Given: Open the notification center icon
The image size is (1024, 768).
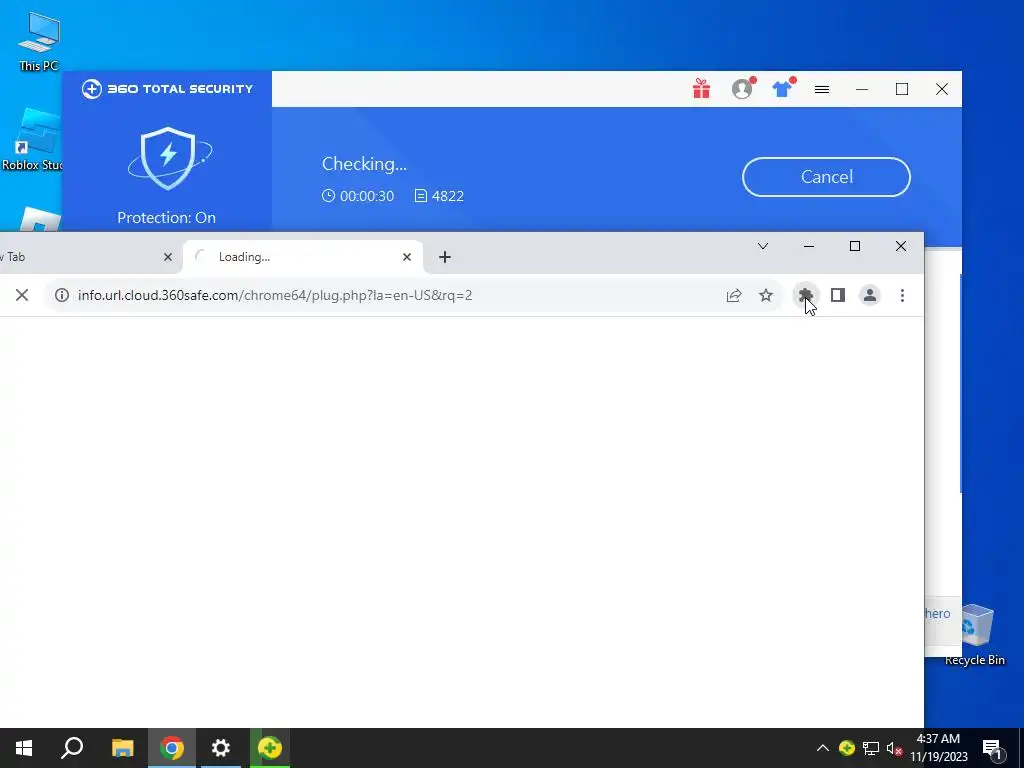Looking at the screenshot, I should tap(993, 749).
